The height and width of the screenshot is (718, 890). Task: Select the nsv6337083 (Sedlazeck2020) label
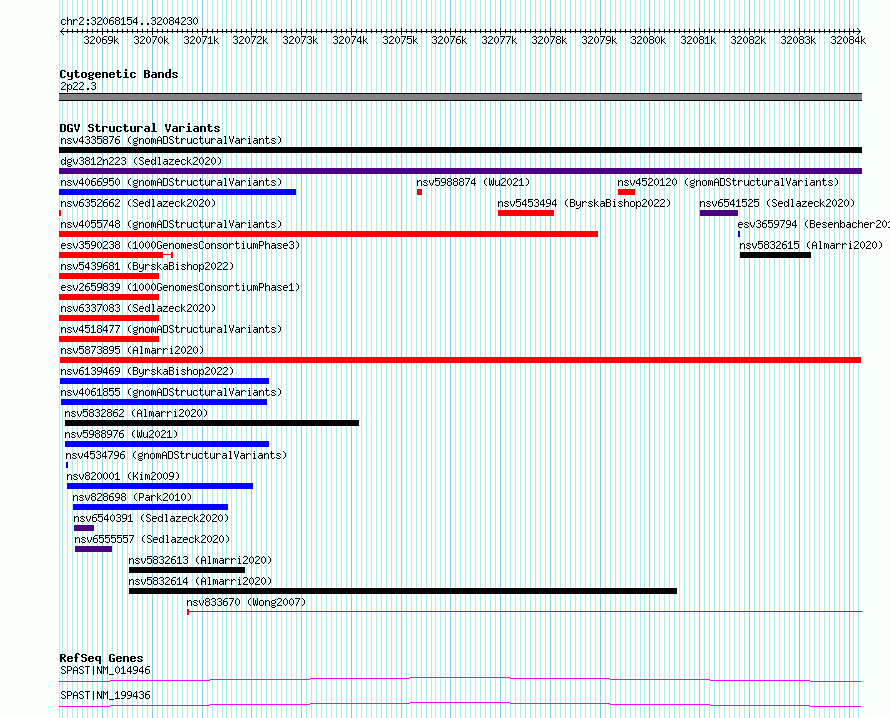138,308
